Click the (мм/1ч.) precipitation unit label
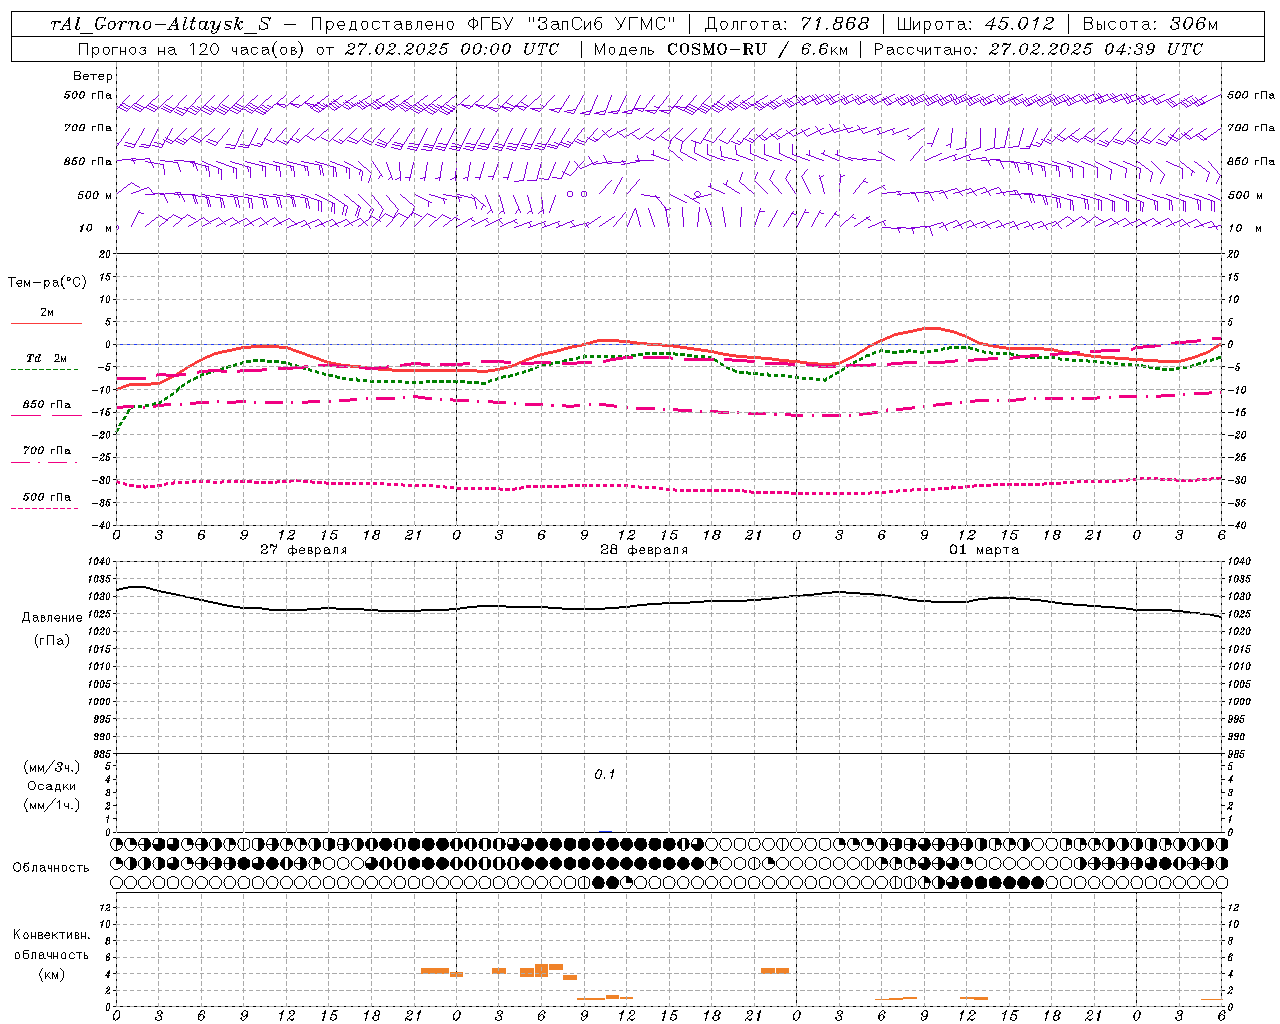 pyautogui.click(x=52, y=805)
